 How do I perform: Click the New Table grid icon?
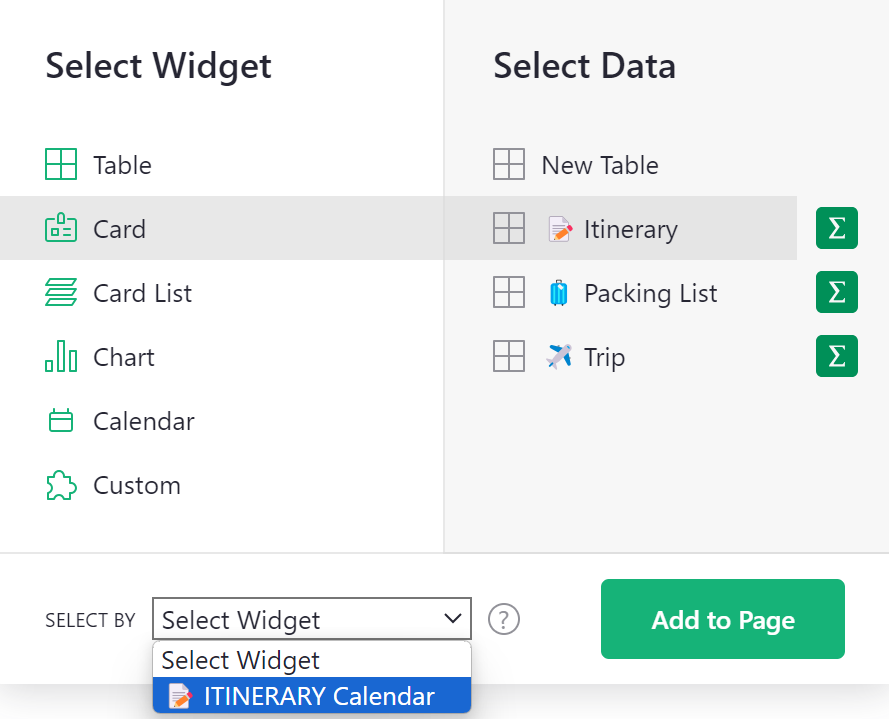(x=509, y=165)
